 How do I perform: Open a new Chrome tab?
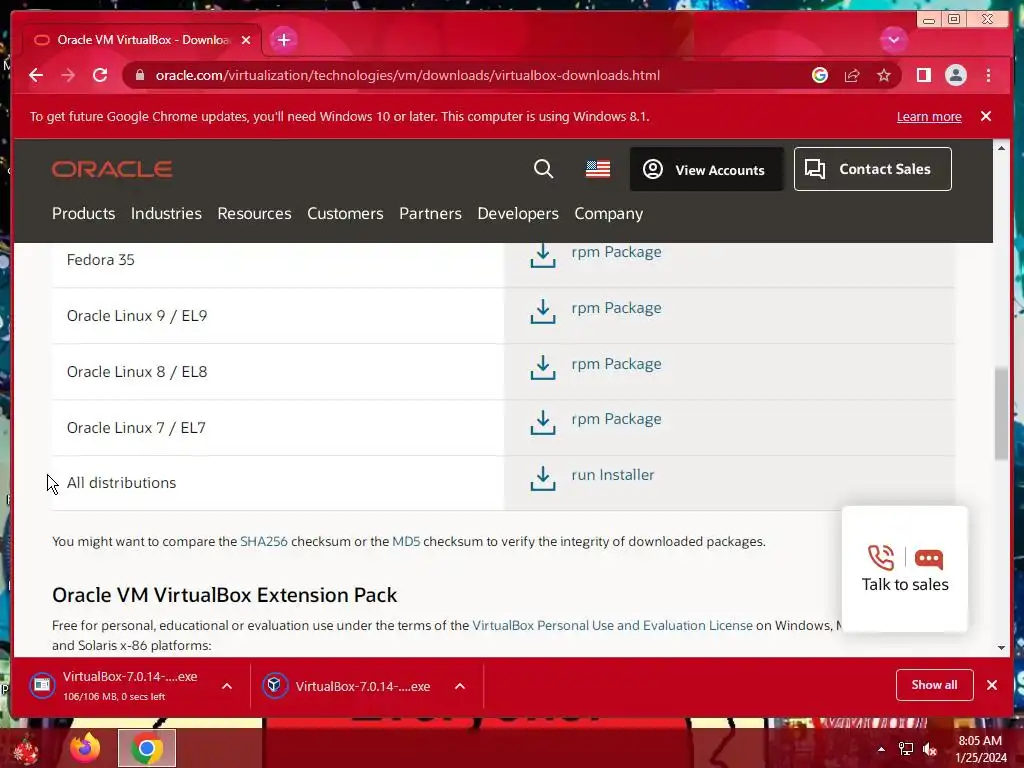(x=283, y=40)
